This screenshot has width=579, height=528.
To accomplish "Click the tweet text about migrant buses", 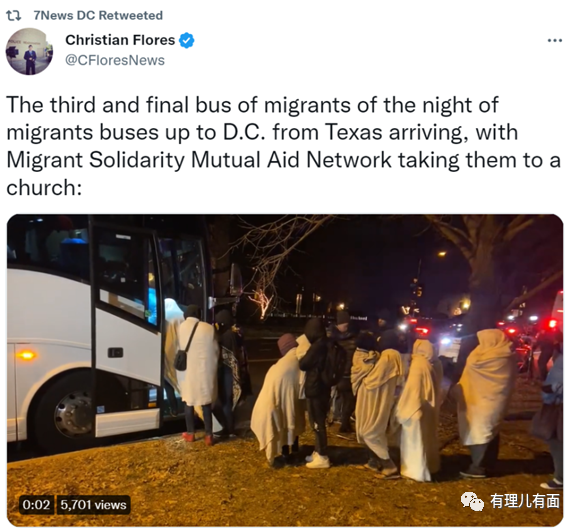I will (x=284, y=146).
